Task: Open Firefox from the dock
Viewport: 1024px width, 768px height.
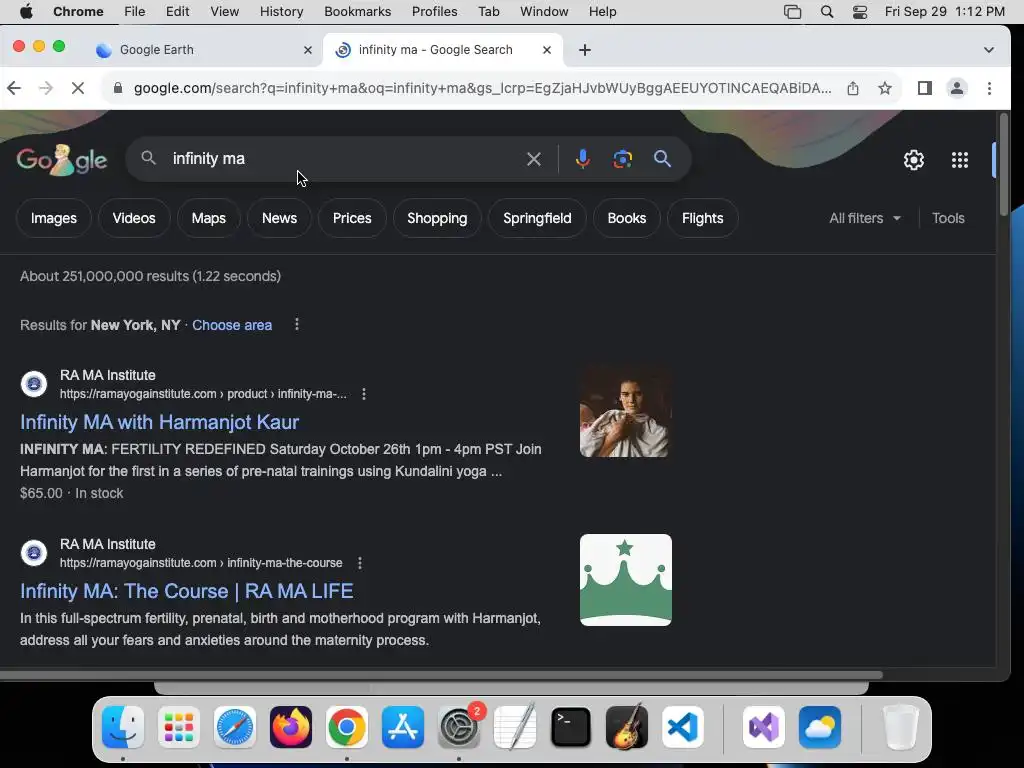Action: coord(291,727)
